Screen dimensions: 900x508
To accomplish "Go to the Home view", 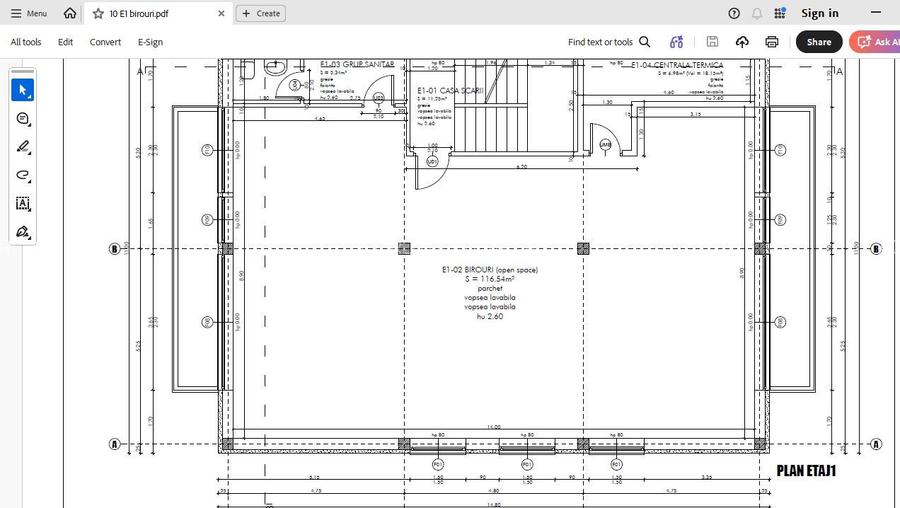I will coord(69,13).
